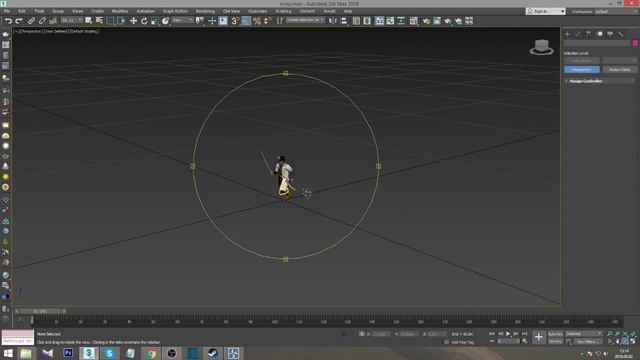The width and height of the screenshot is (640, 360).
Task: Toggle the 3D Snaps button
Action: (x=235, y=21)
